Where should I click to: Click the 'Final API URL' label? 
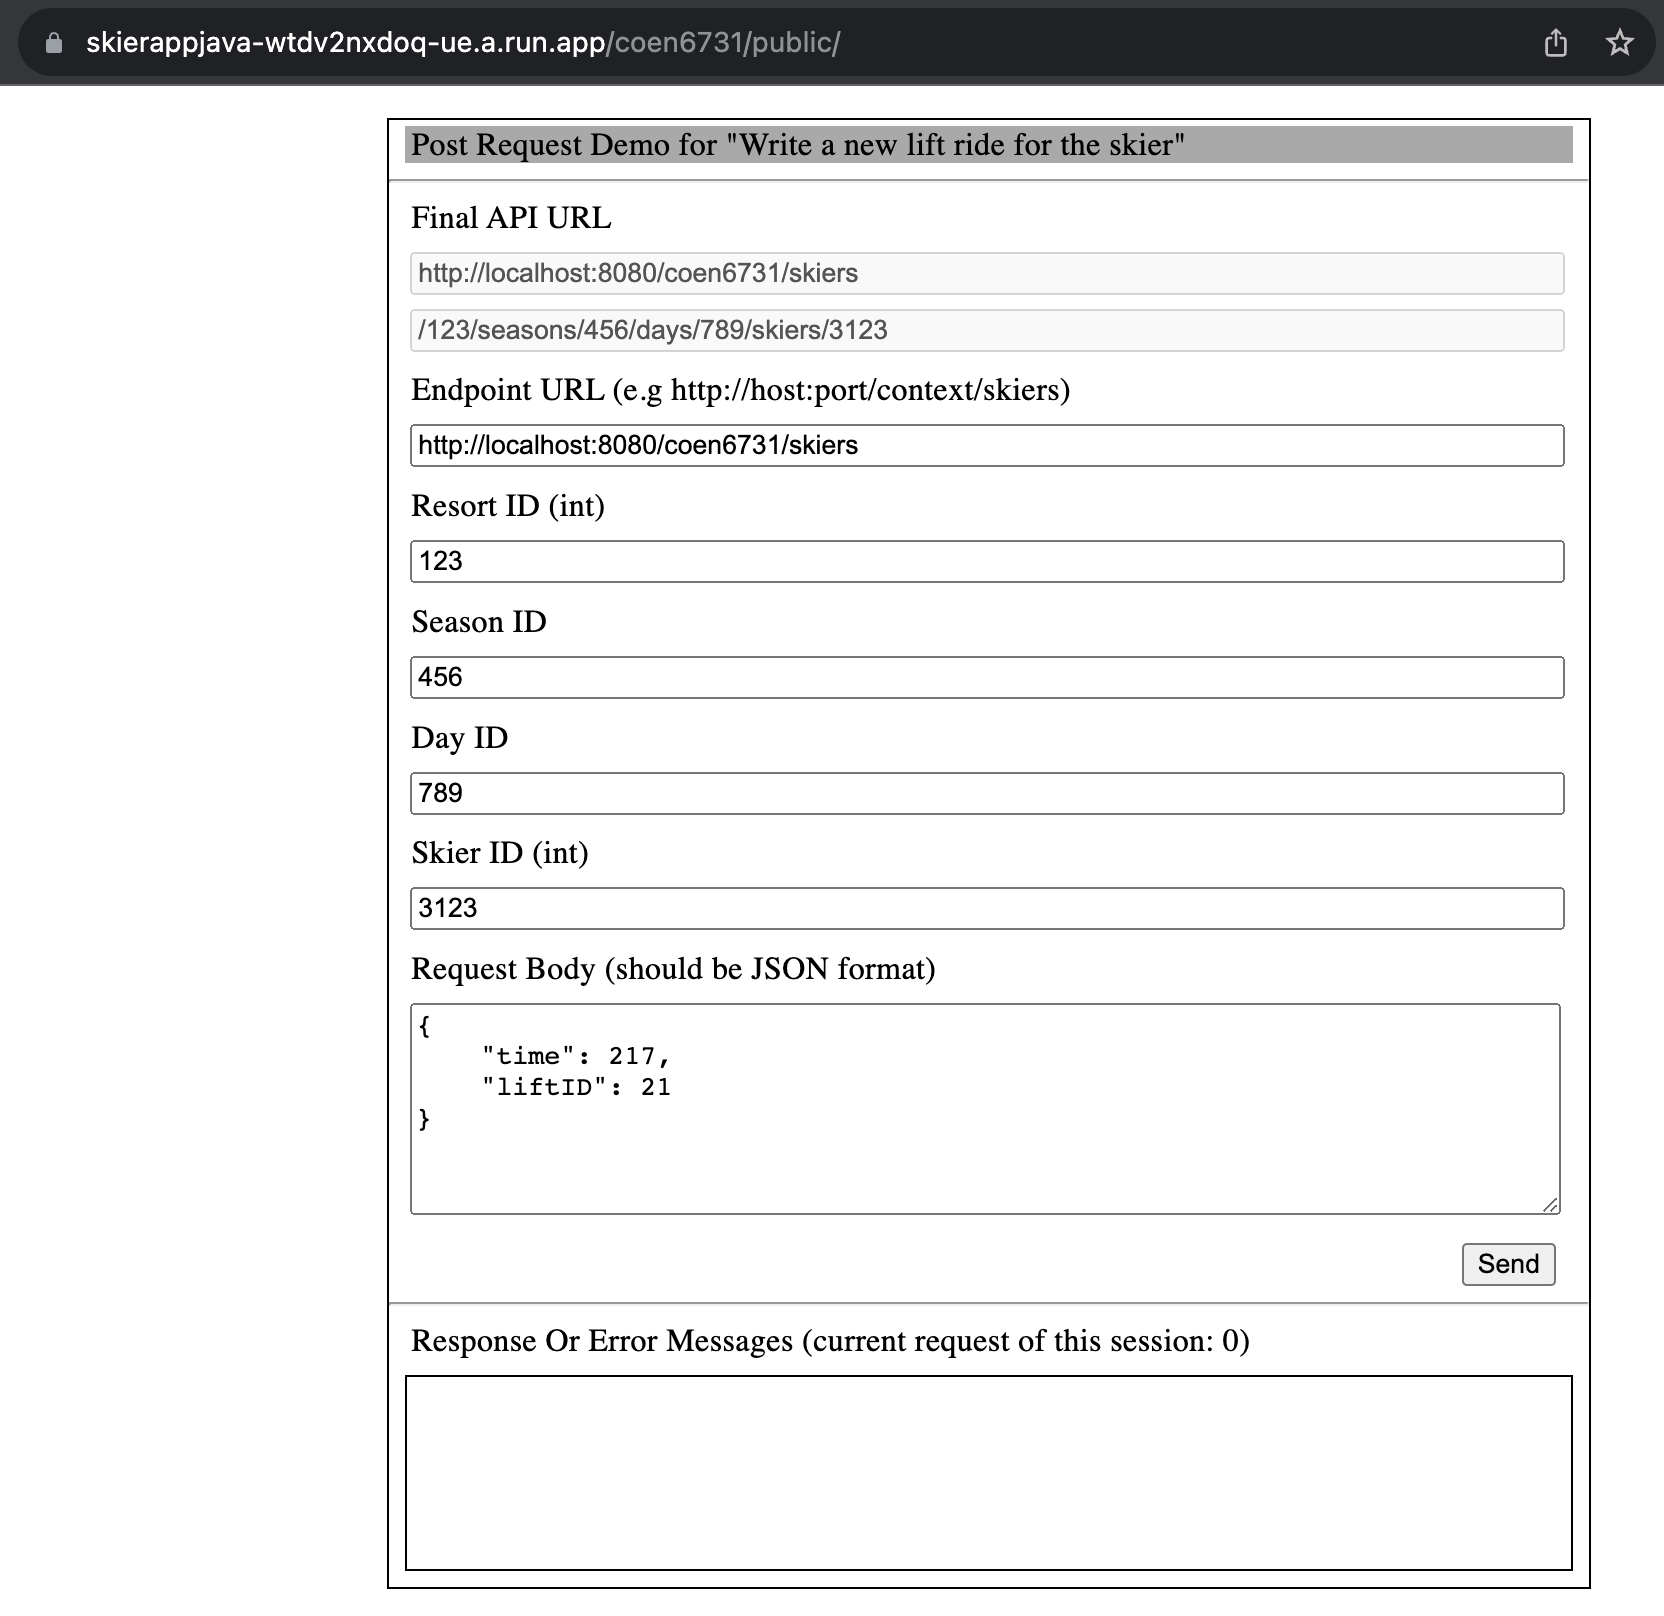pyautogui.click(x=511, y=218)
